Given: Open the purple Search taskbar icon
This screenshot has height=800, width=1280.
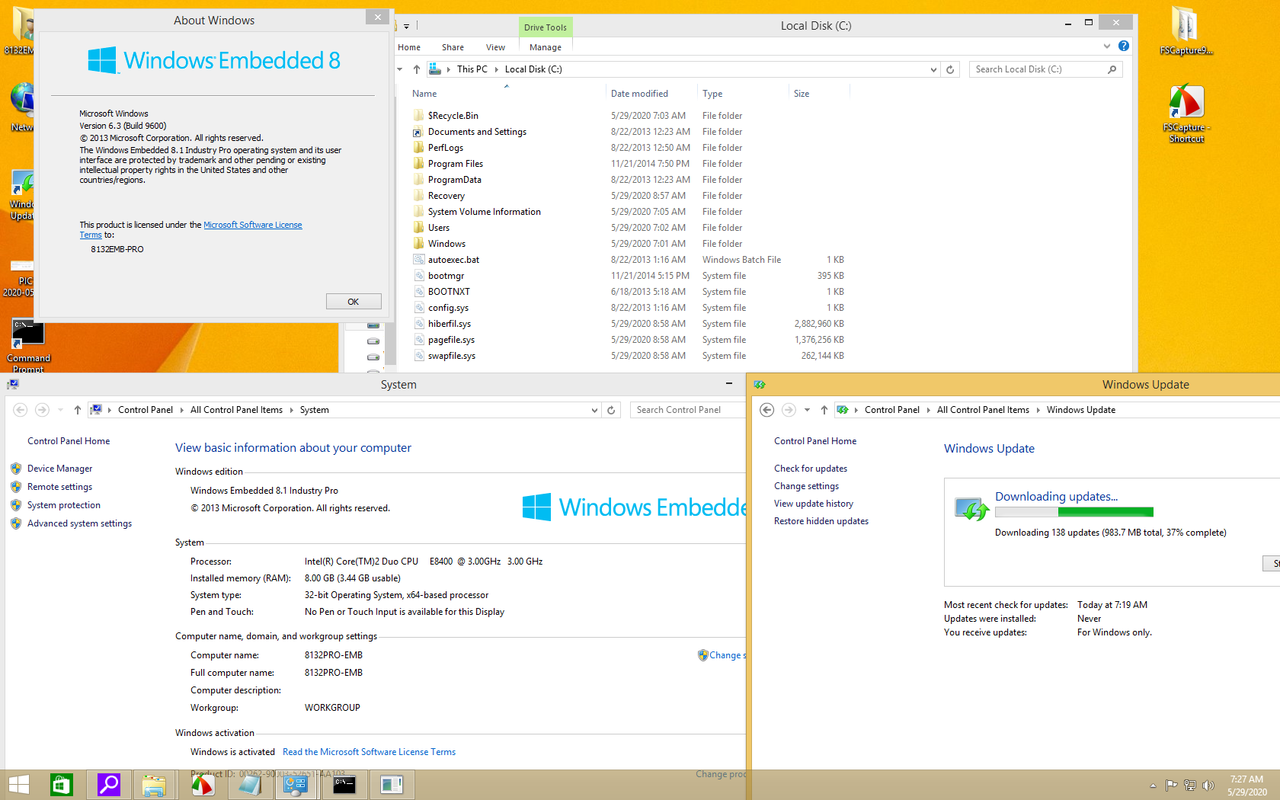Looking at the screenshot, I should coord(108,785).
